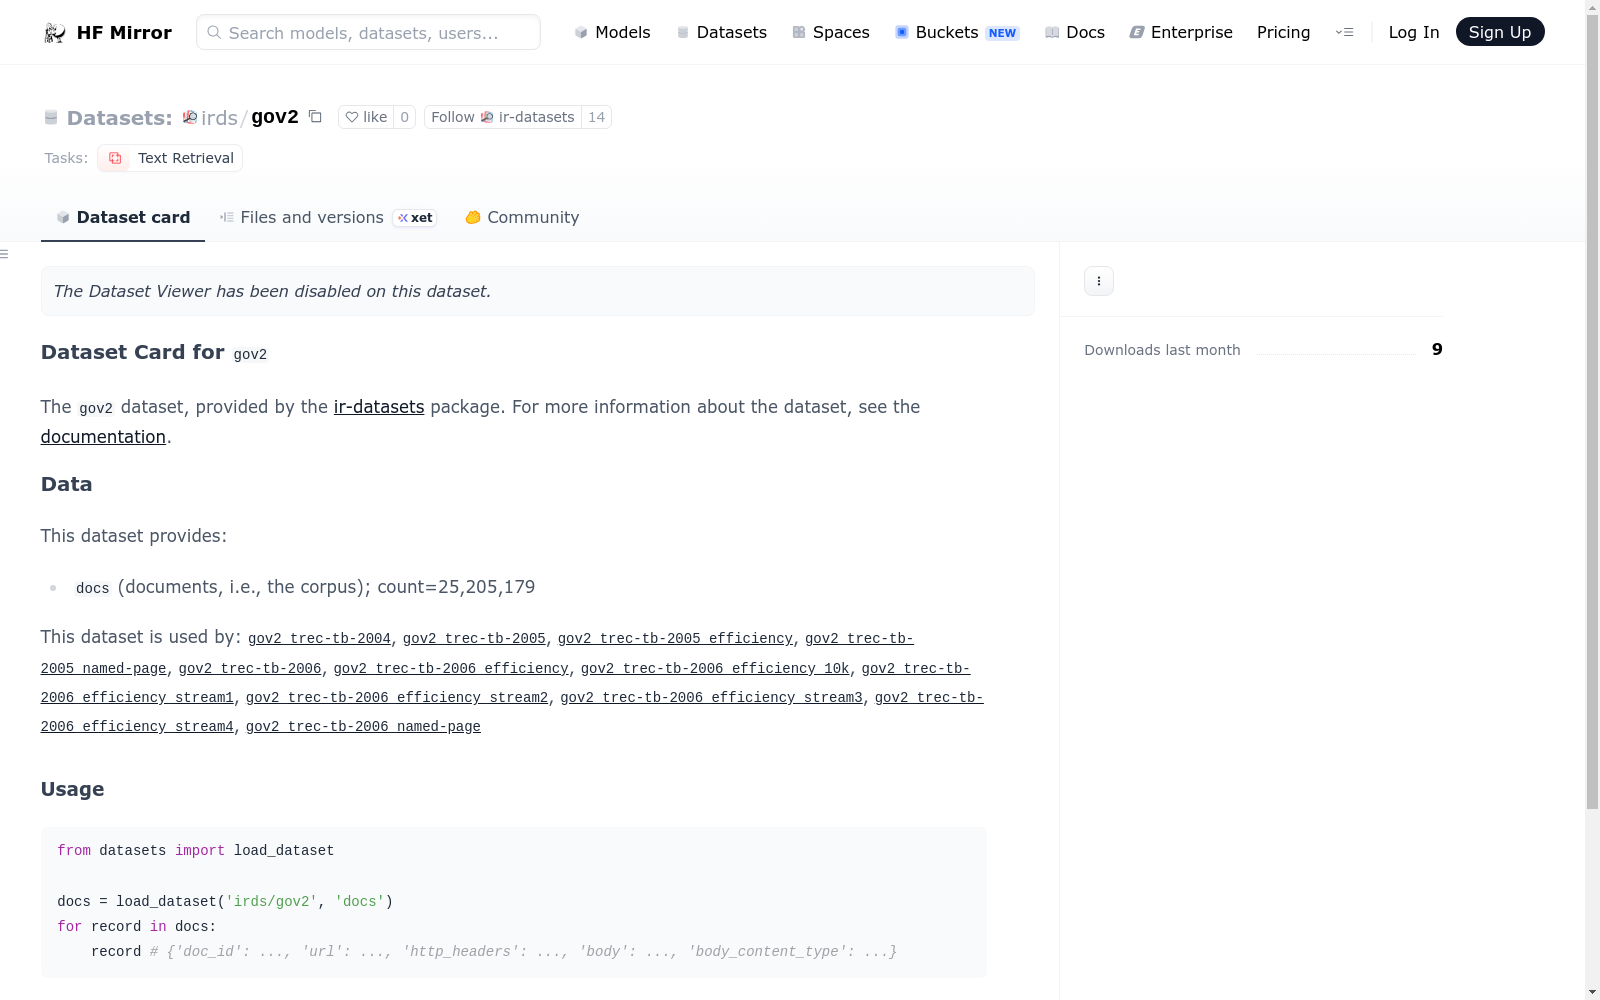The width and height of the screenshot is (1600, 1000).
Task: Open Buckets in the navbar
Action: [x=956, y=32]
